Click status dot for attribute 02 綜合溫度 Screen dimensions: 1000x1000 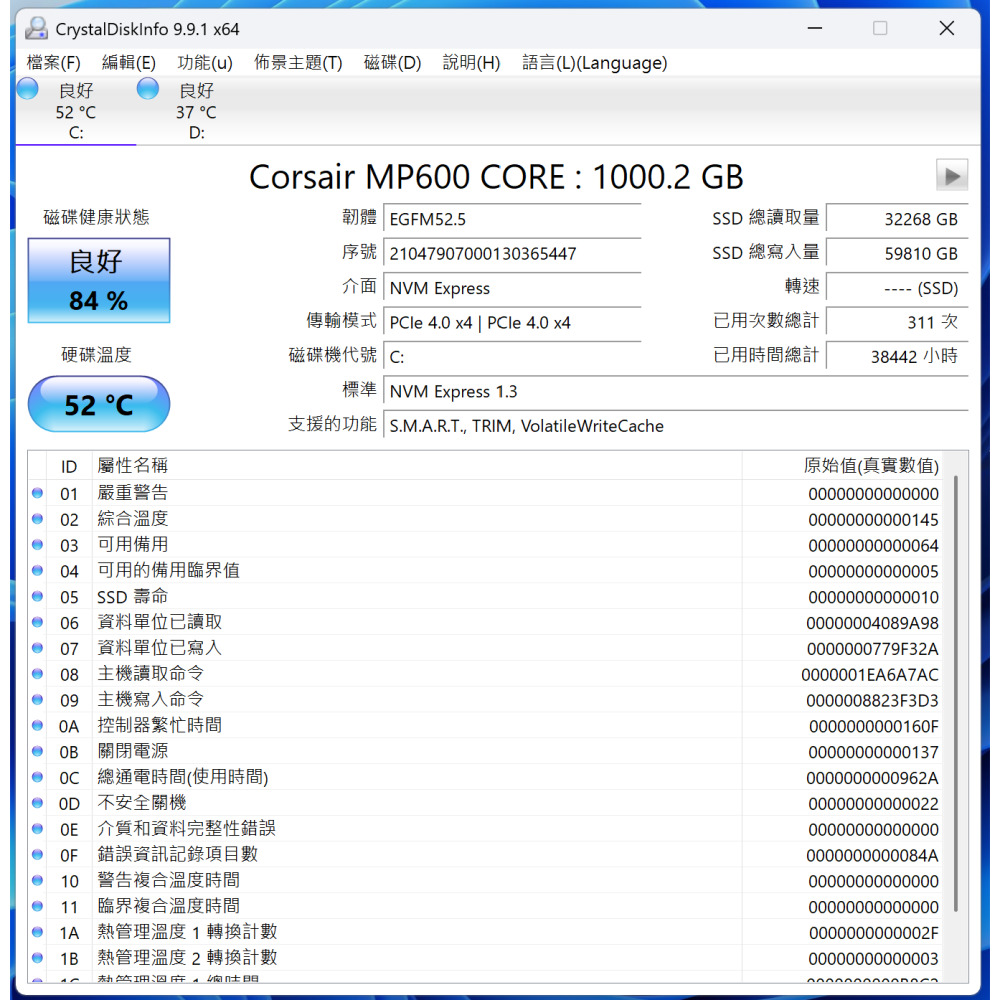(38, 519)
